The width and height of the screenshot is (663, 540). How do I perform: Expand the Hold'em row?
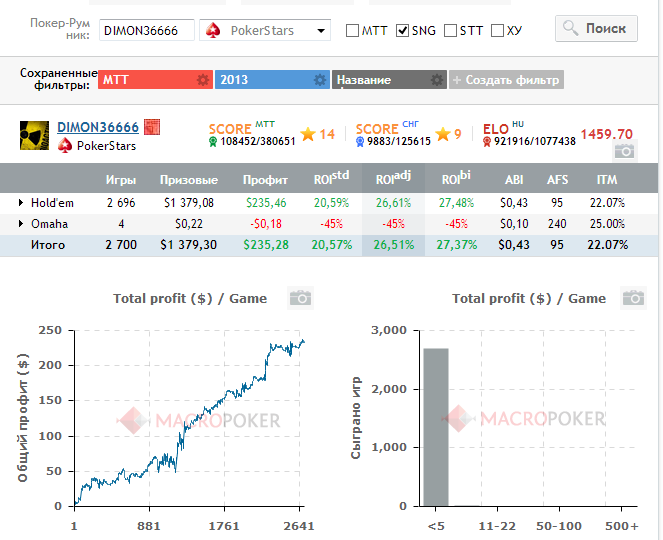pyautogui.click(x=22, y=203)
